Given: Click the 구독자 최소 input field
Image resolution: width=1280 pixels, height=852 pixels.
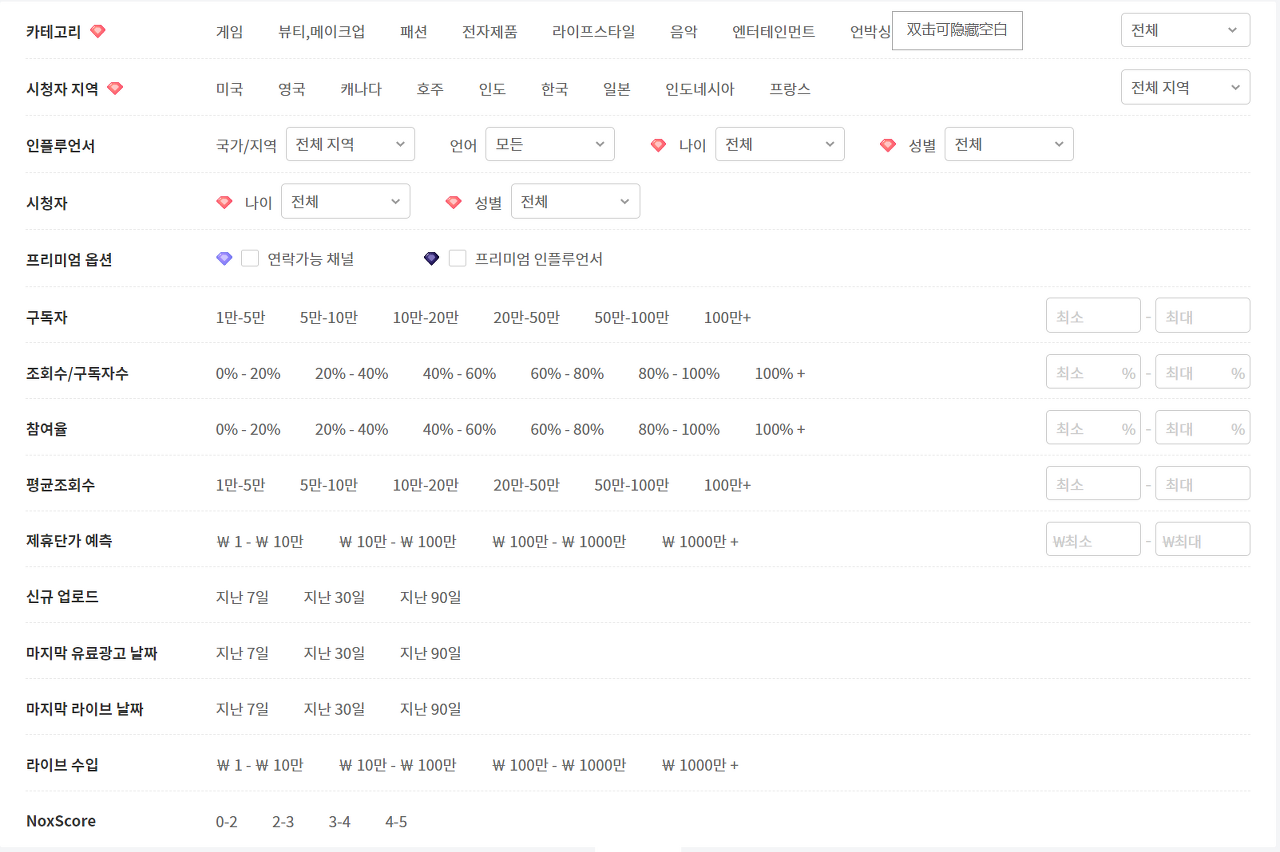Looking at the screenshot, I should point(1093,316).
